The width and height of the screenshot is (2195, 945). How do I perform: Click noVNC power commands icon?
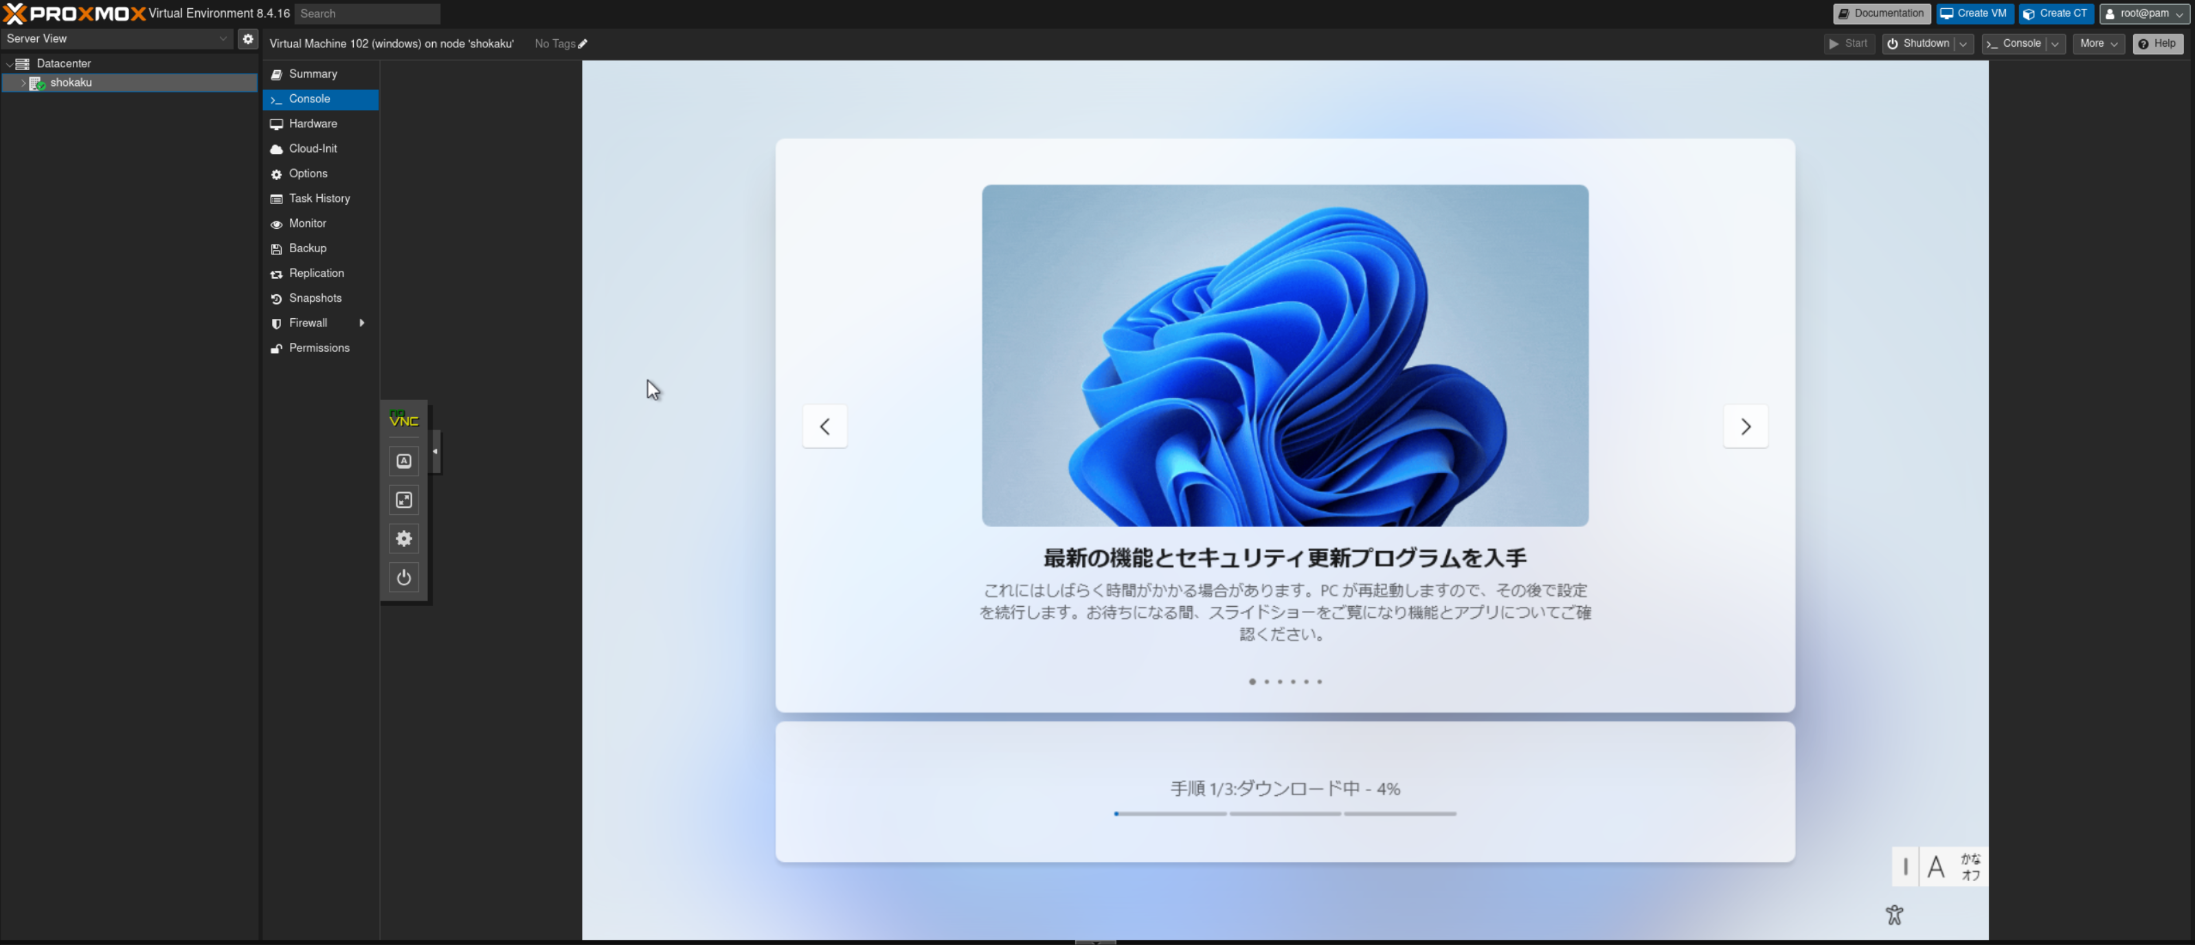pos(404,577)
